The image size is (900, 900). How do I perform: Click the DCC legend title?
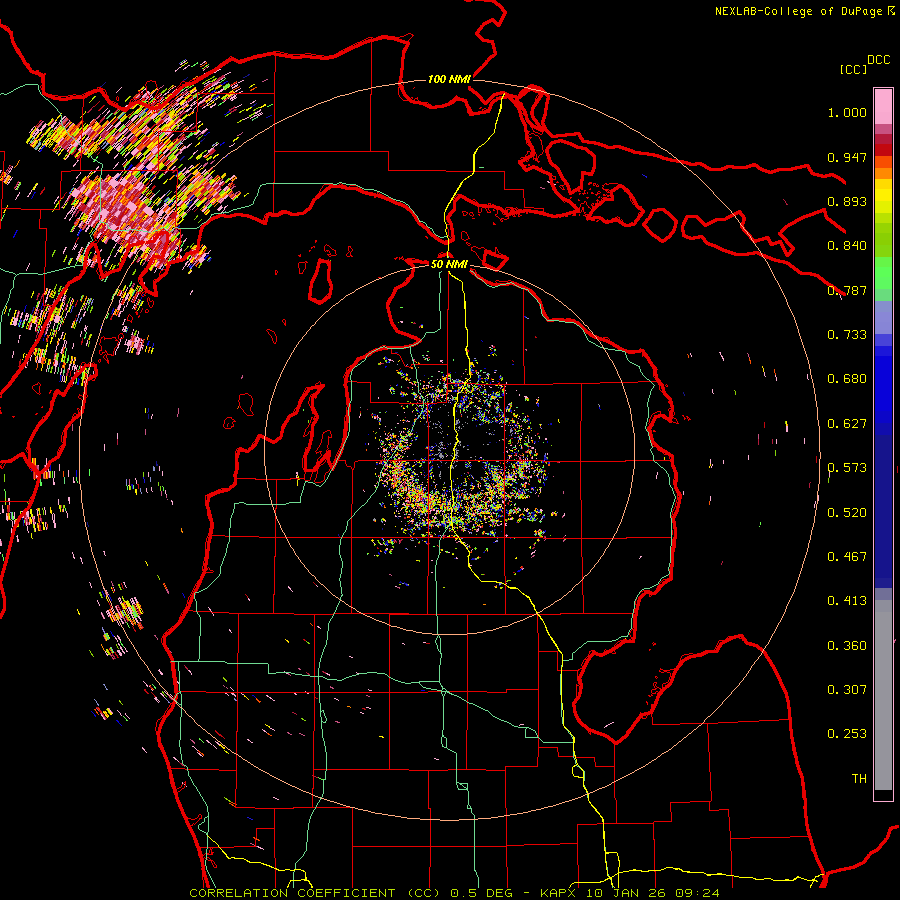coord(878,60)
